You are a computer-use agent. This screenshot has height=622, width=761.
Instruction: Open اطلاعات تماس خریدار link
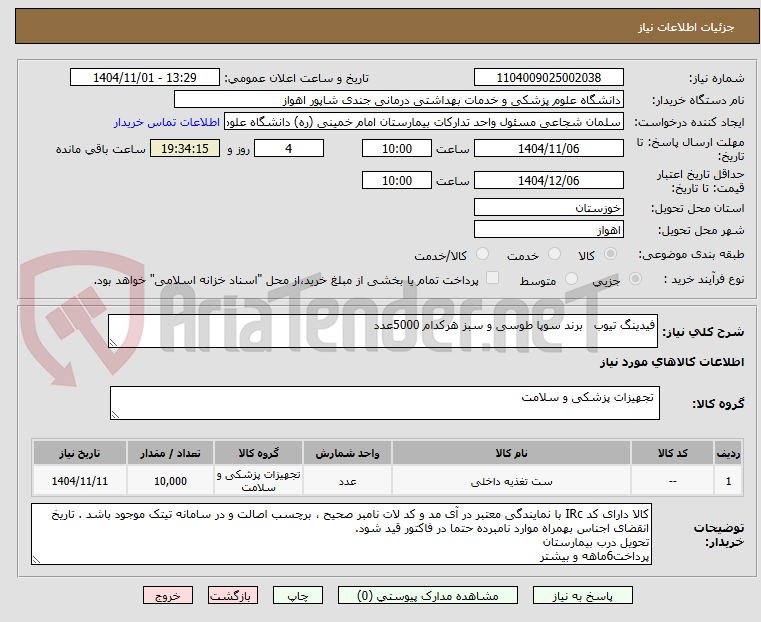point(167,122)
